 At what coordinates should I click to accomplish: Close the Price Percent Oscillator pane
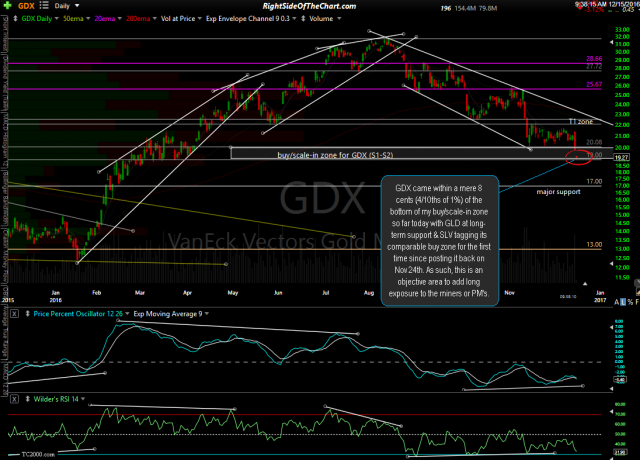14,313
